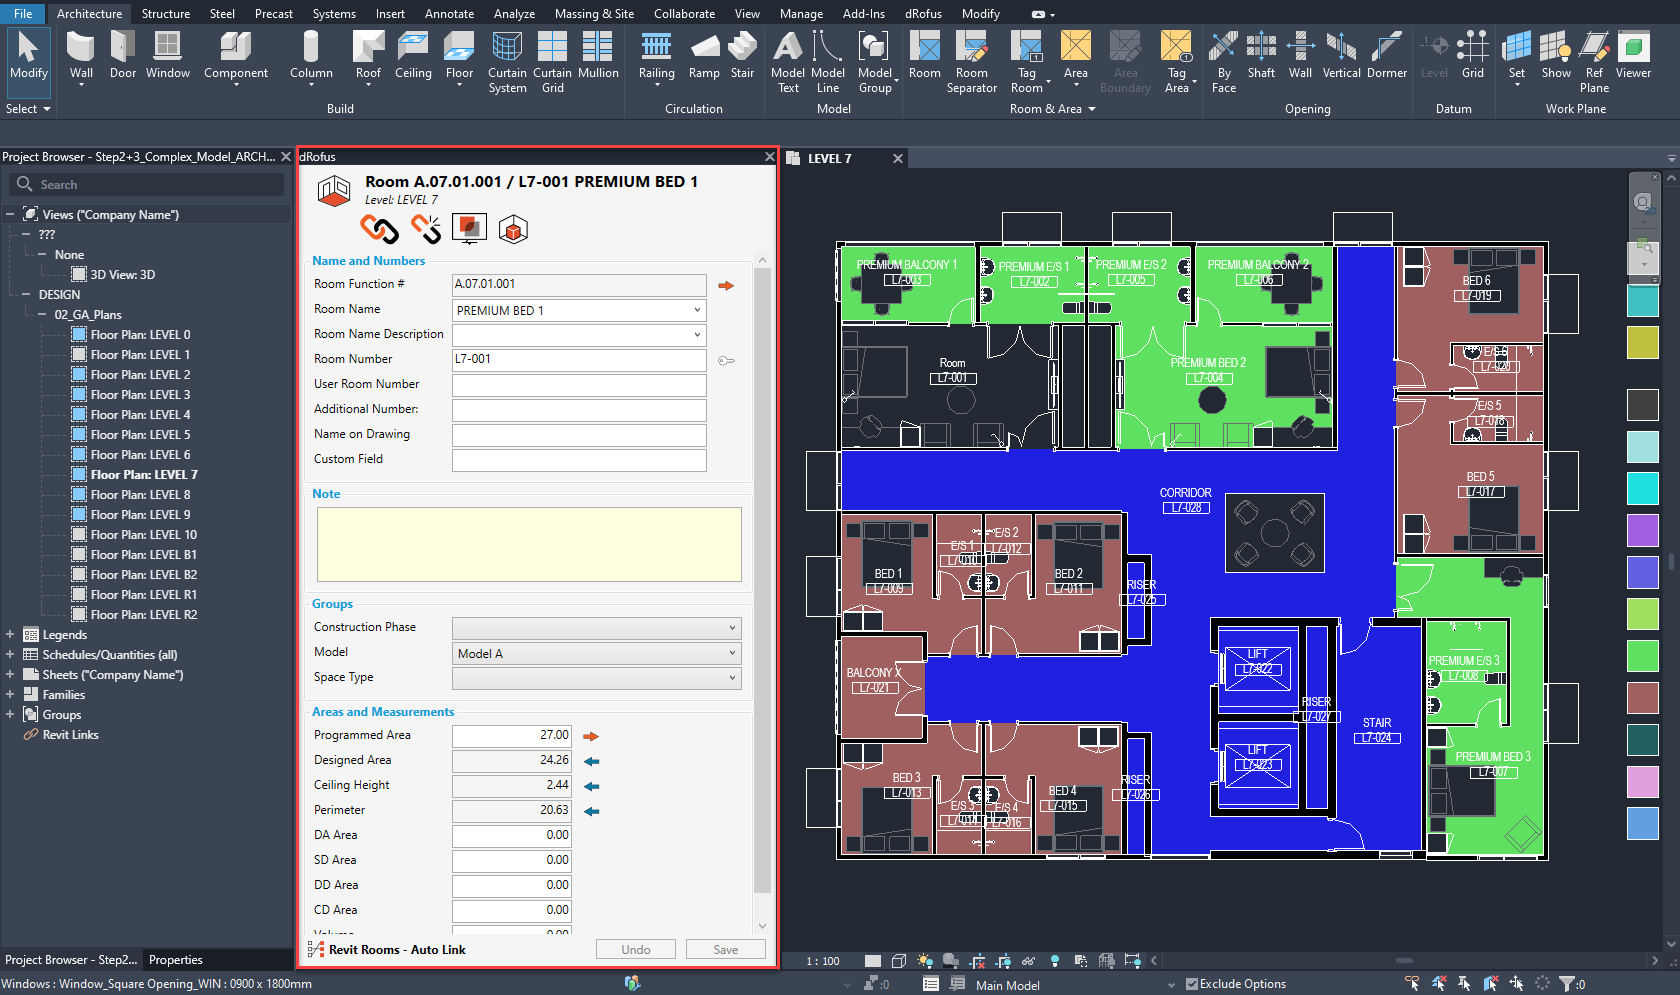Image resolution: width=1680 pixels, height=995 pixels.
Task: Open the Room Name dropdown
Action: tap(697, 311)
